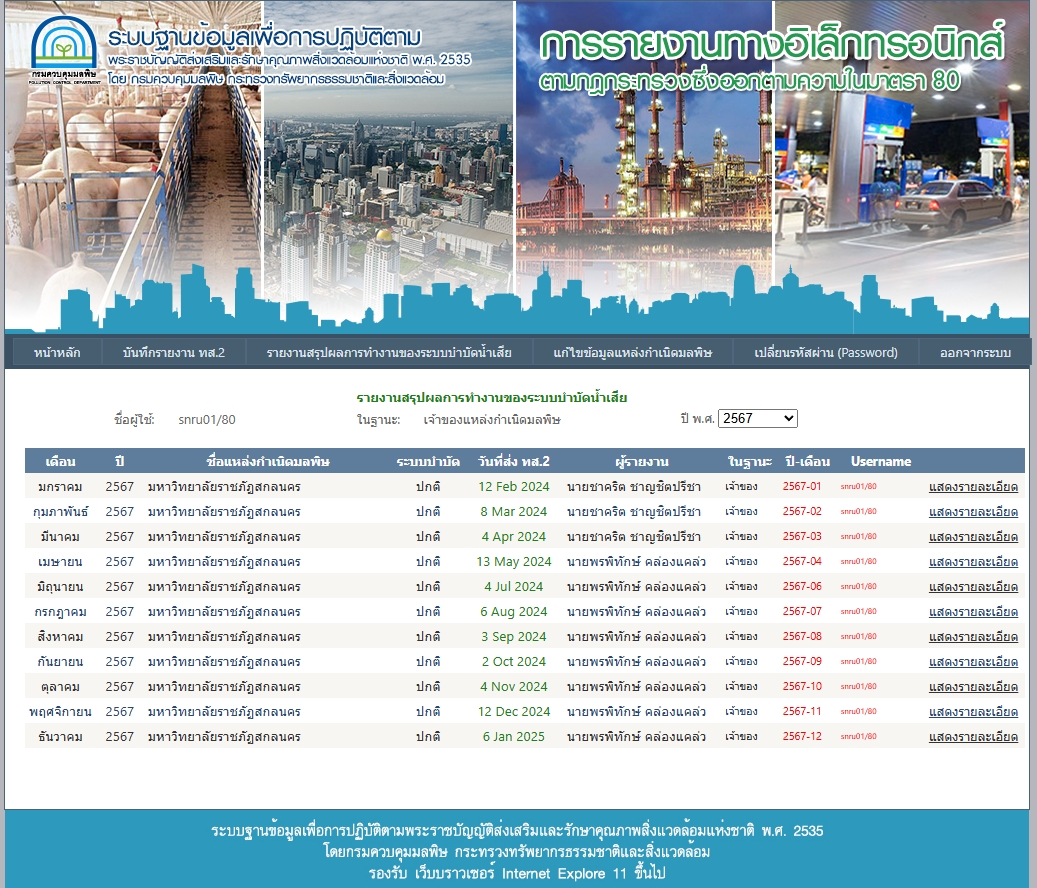Show details for เมษายน row

[973, 562]
